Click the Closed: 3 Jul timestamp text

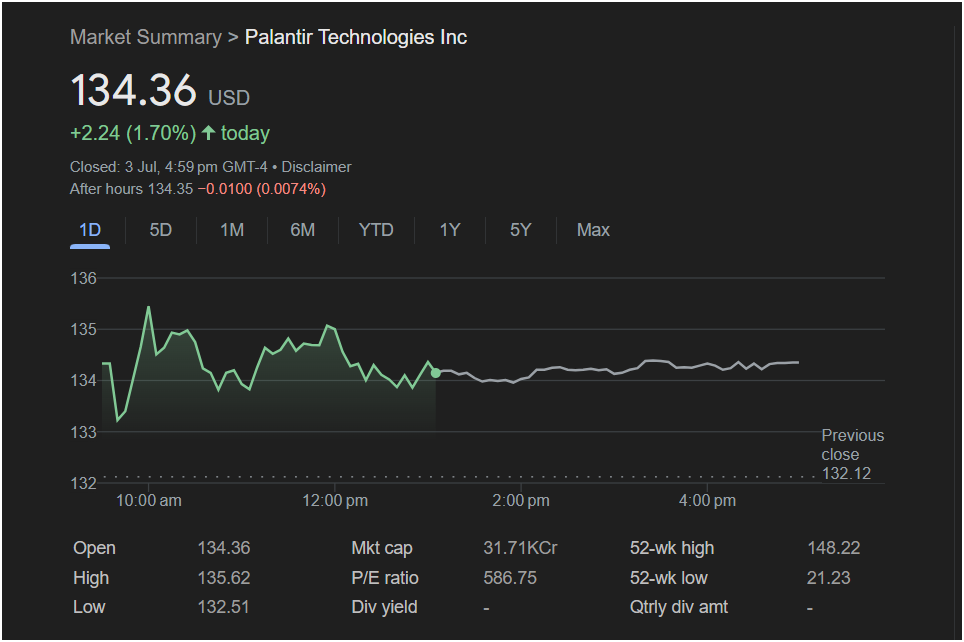pyautogui.click(x=168, y=167)
